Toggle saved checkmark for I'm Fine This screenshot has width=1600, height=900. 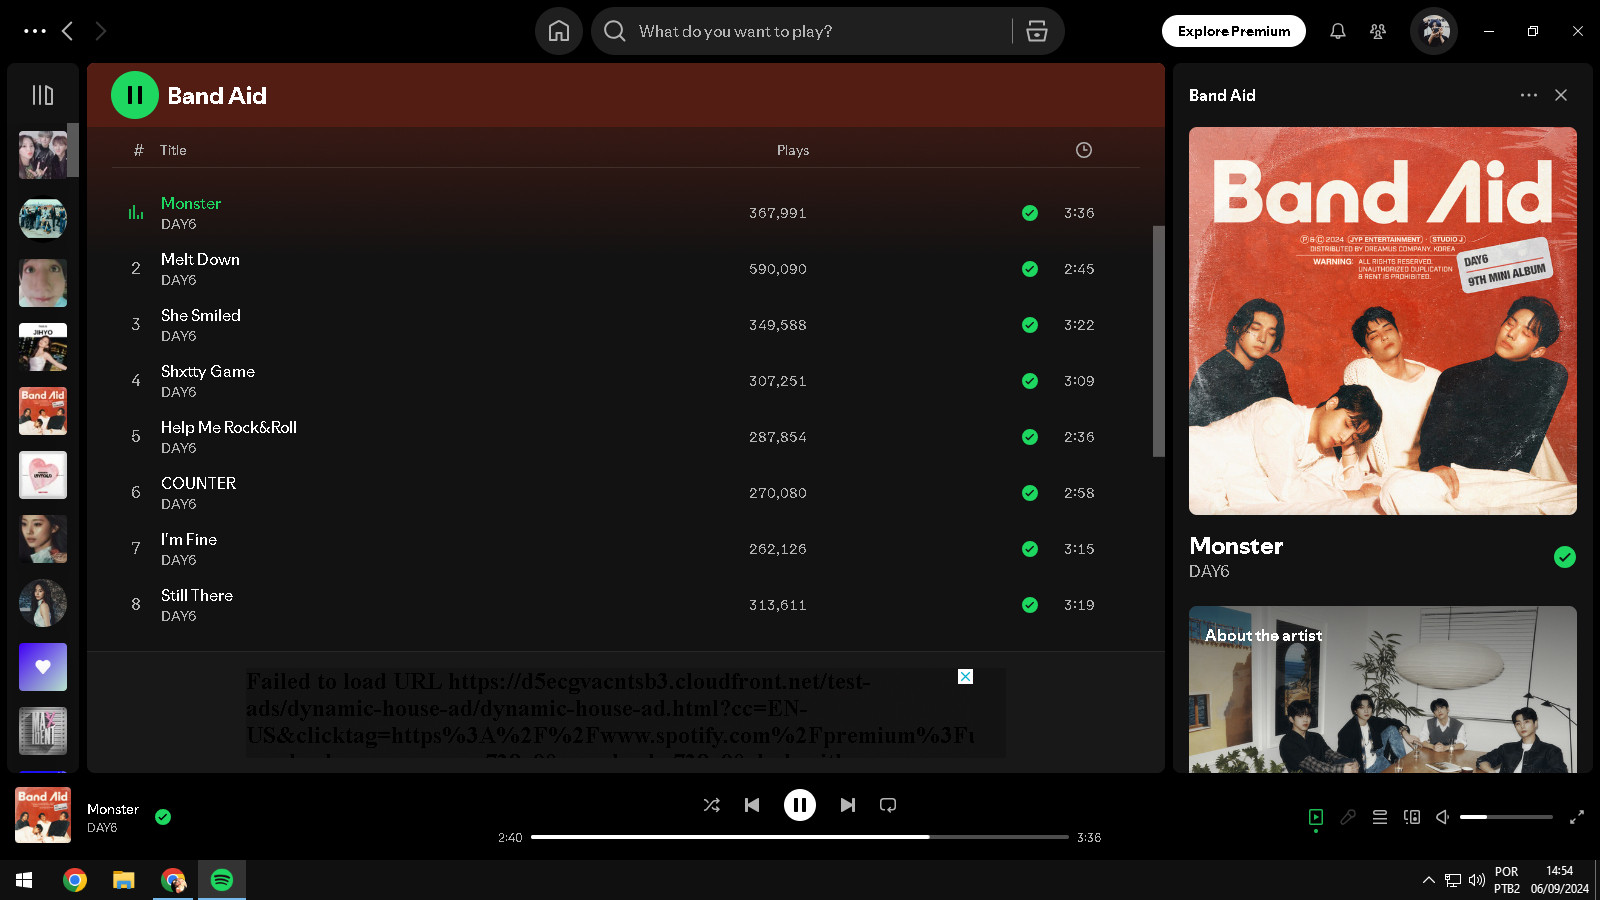click(1030, 549)
